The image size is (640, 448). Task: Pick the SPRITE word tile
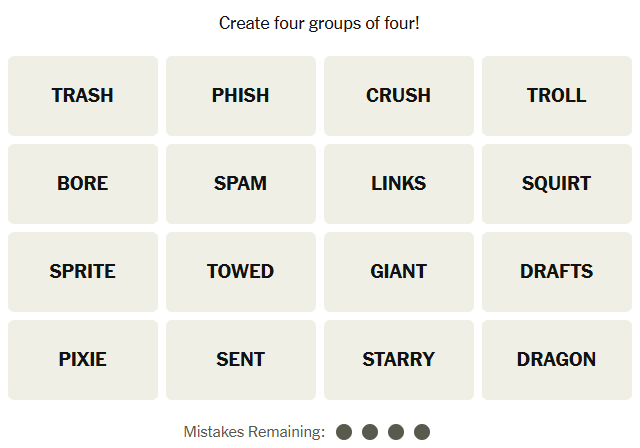83,272
